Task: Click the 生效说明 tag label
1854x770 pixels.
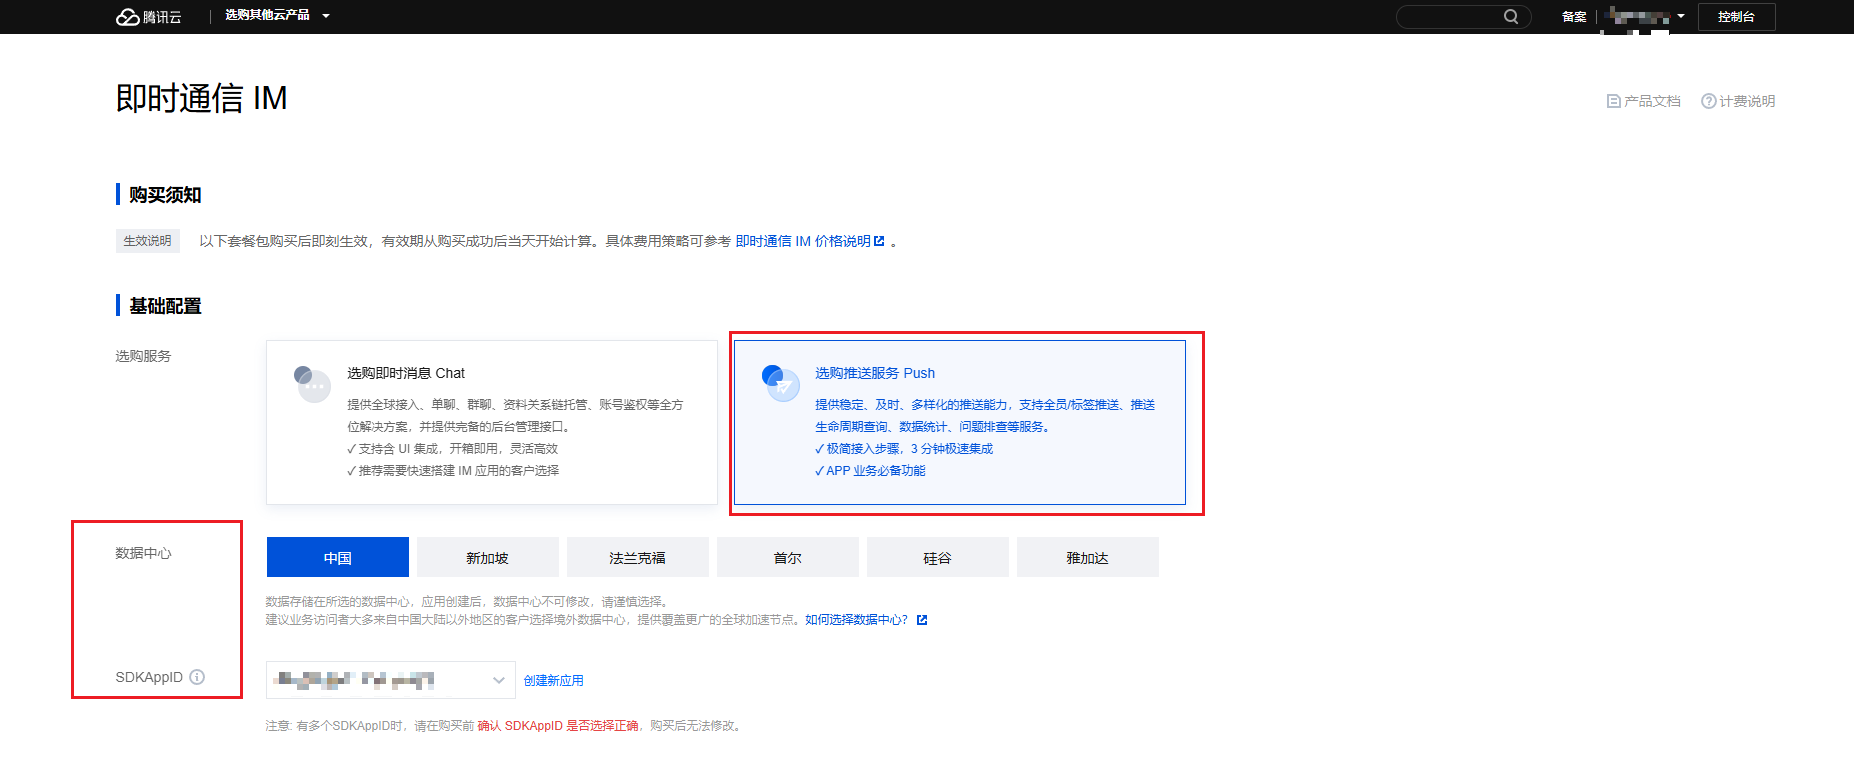Action: (x=148, y=241)
